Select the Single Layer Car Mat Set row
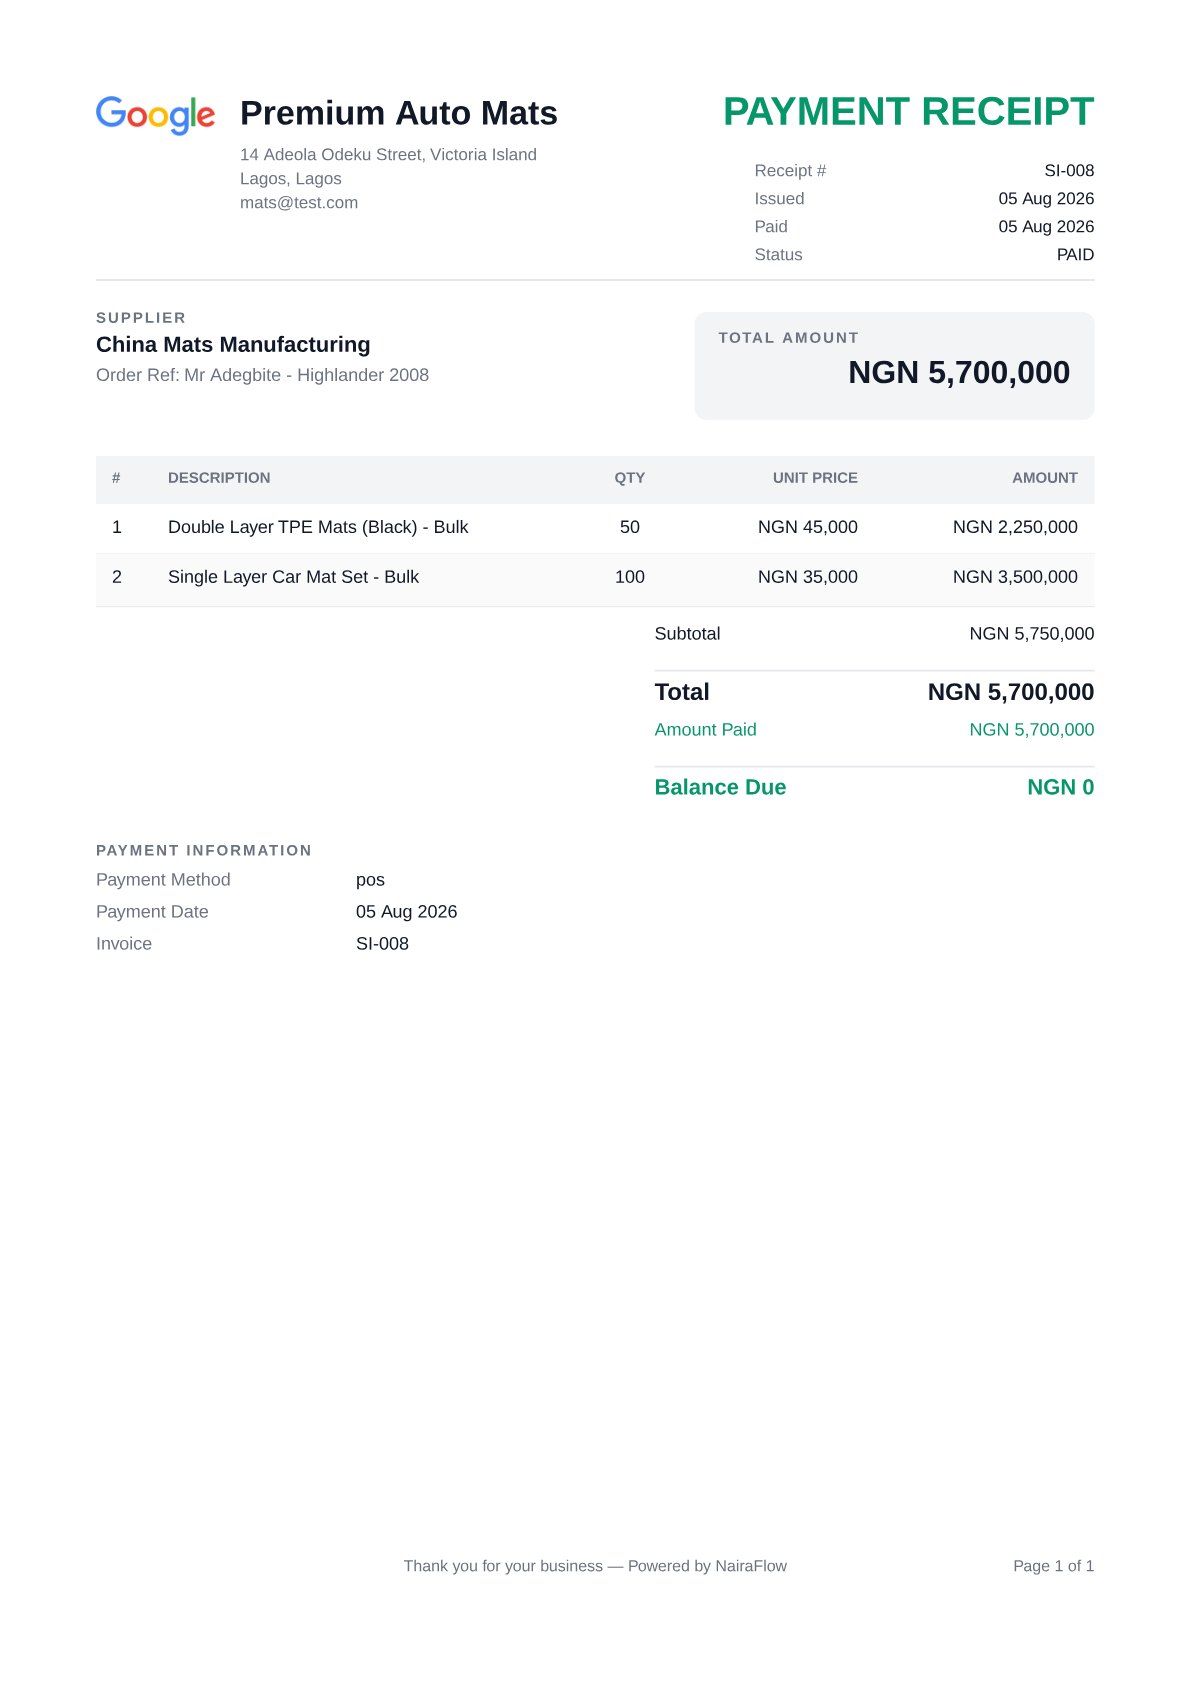1190x1683 pixels. (595, 578)
